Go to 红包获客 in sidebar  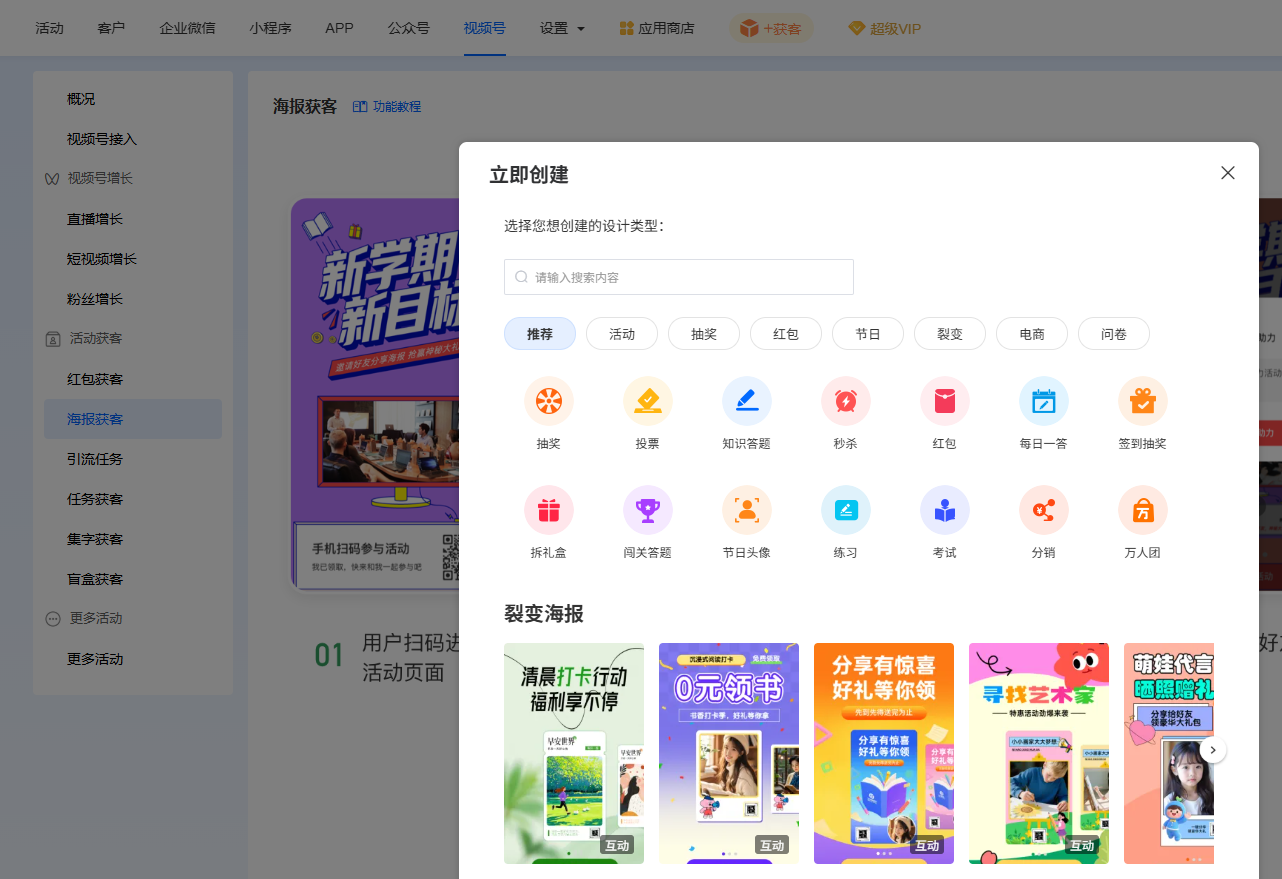click(x=95, y=379)
